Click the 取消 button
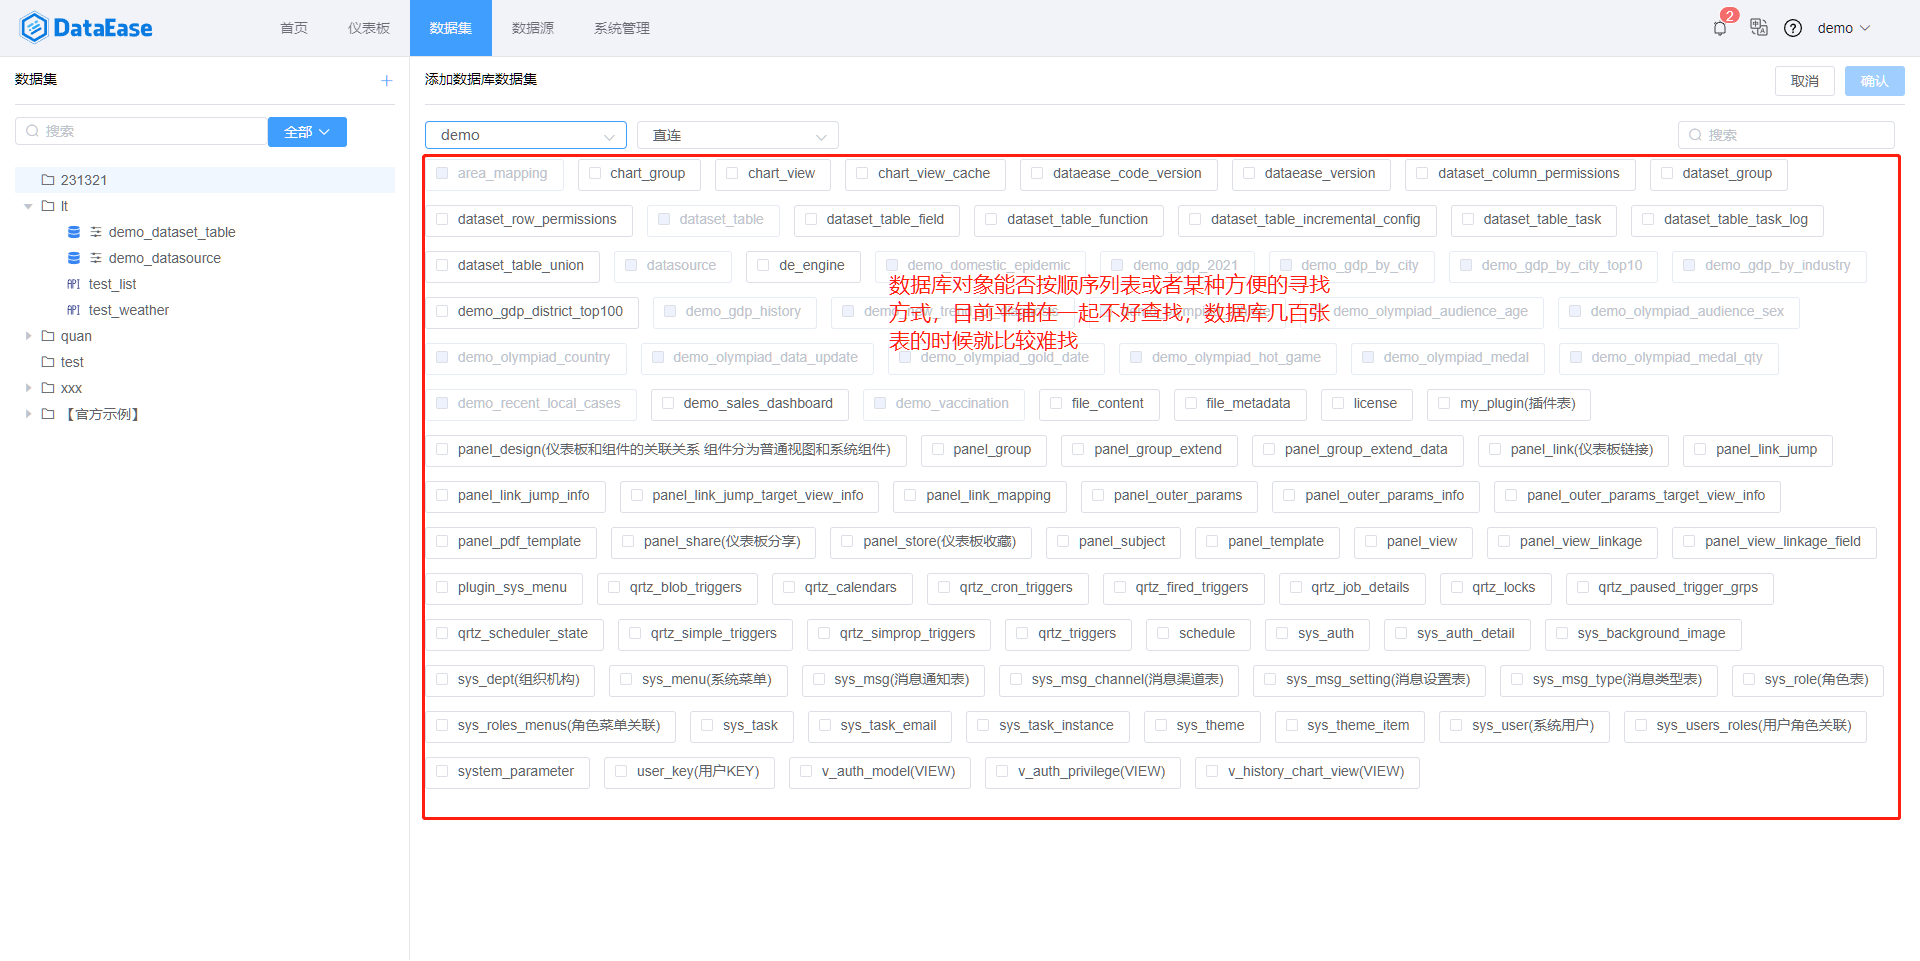Viewport: 1920px width, 961px height. 1805,81
